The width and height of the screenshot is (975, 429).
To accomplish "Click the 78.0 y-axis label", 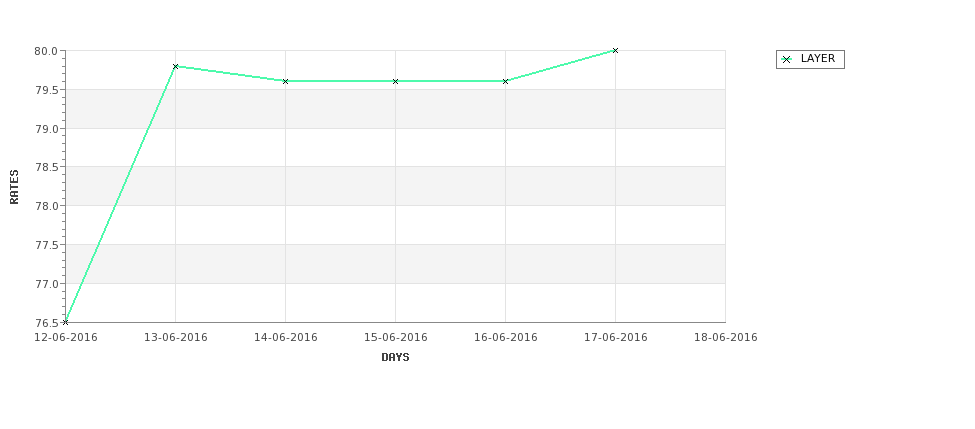I will coord(47,206).
